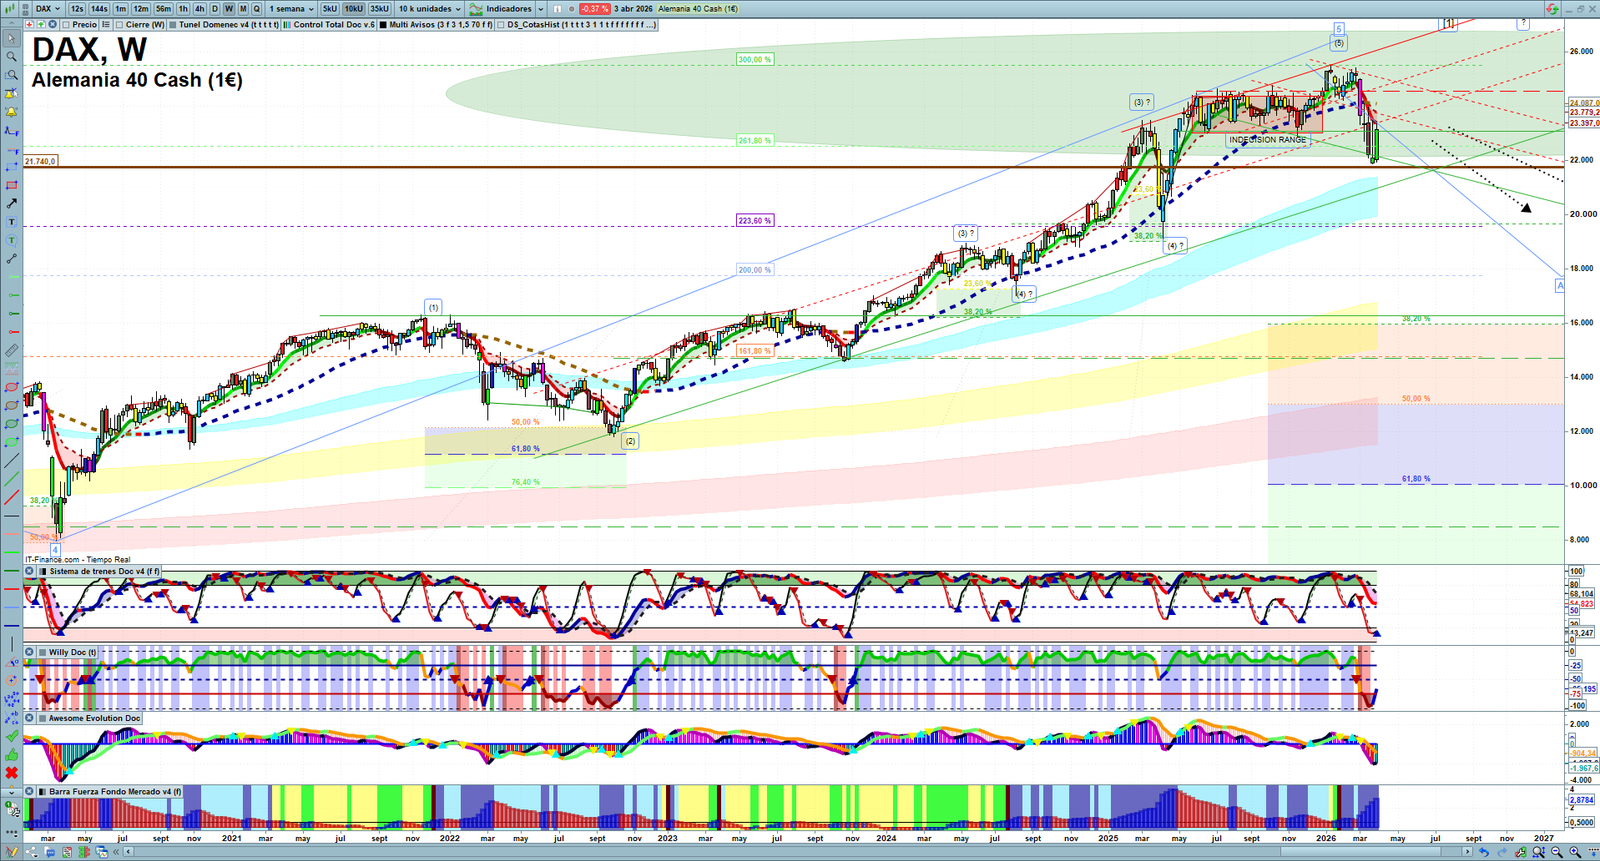Close the Awesome Evolution Doc panel
Screen dimensions: 1600x861
30,718
